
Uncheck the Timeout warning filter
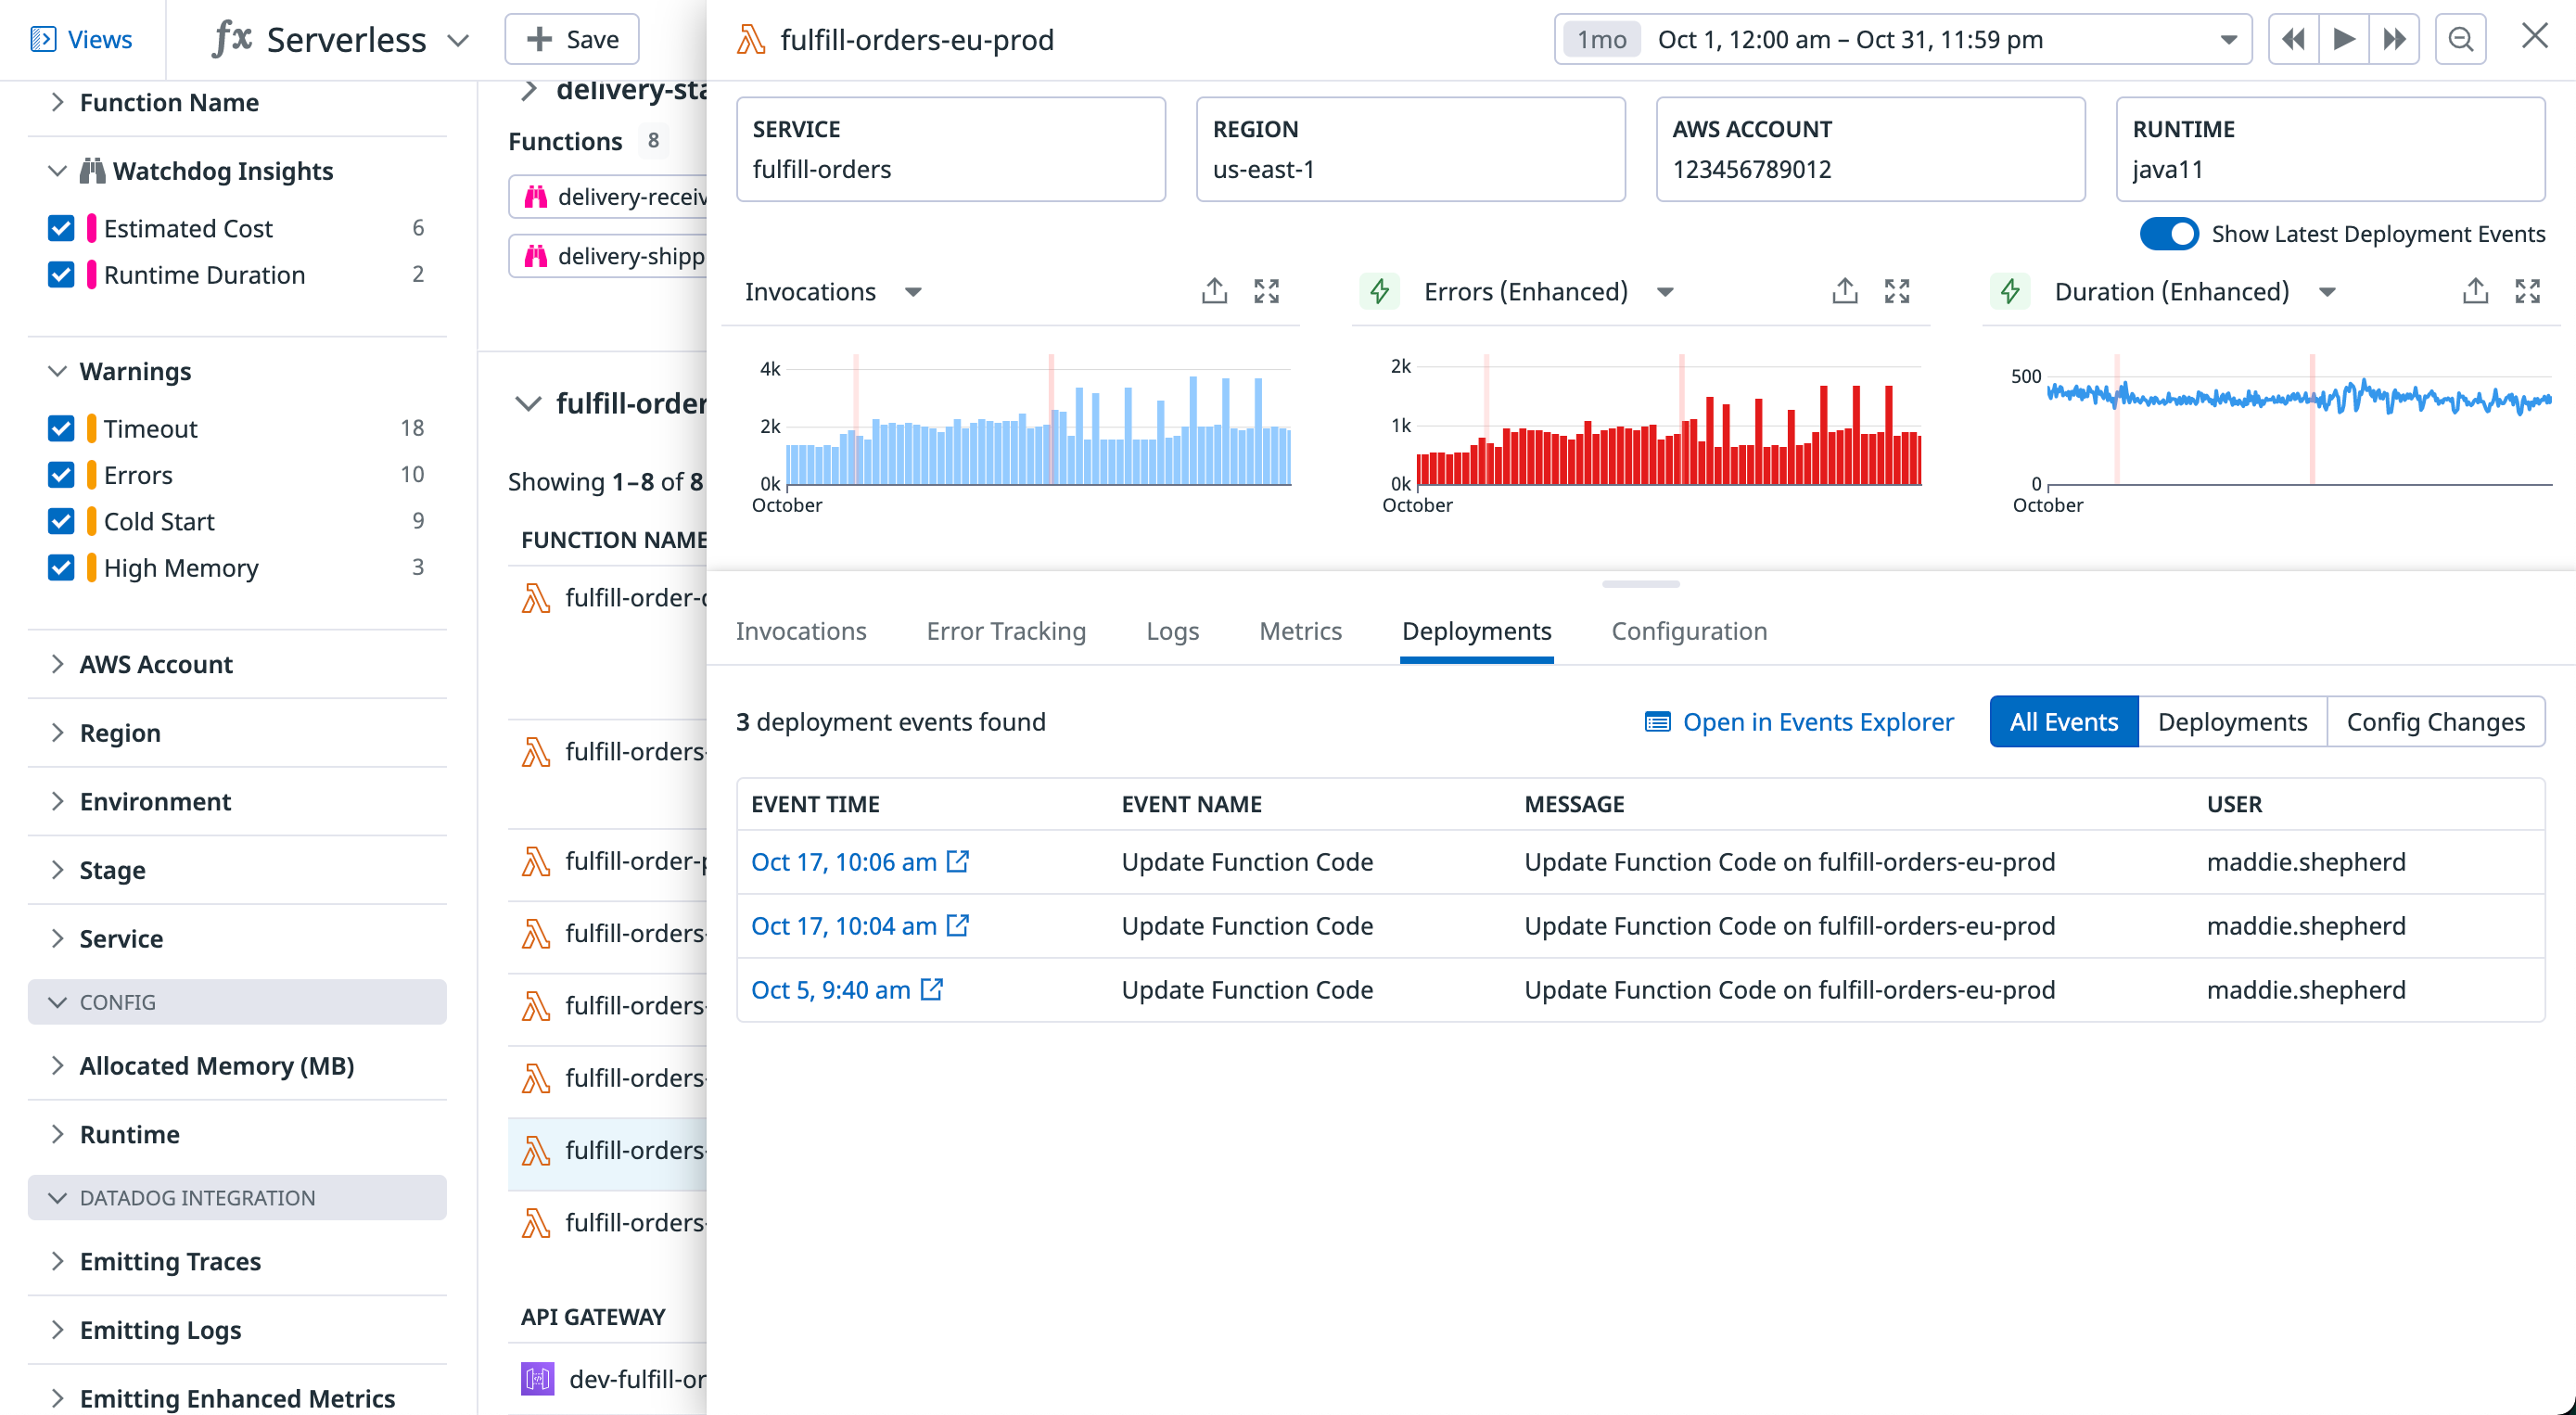pos(61,428)
